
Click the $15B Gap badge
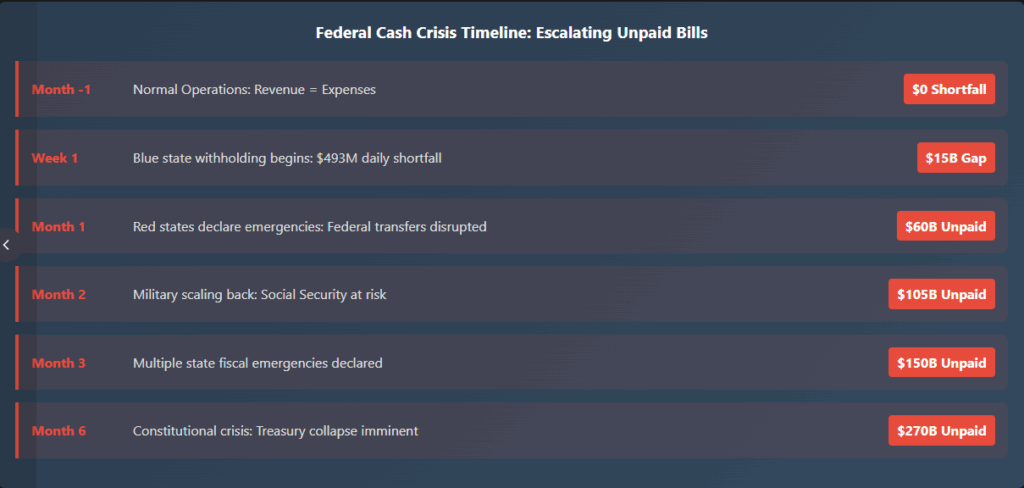[955, 158]
